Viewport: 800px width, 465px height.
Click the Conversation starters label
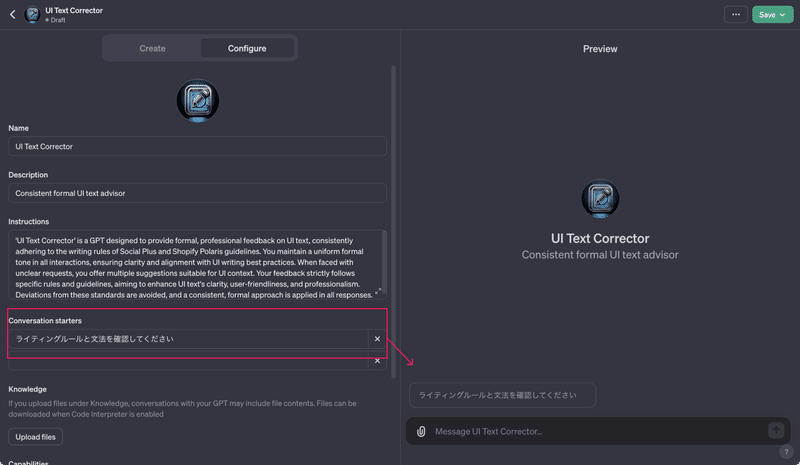click(45, 321)
